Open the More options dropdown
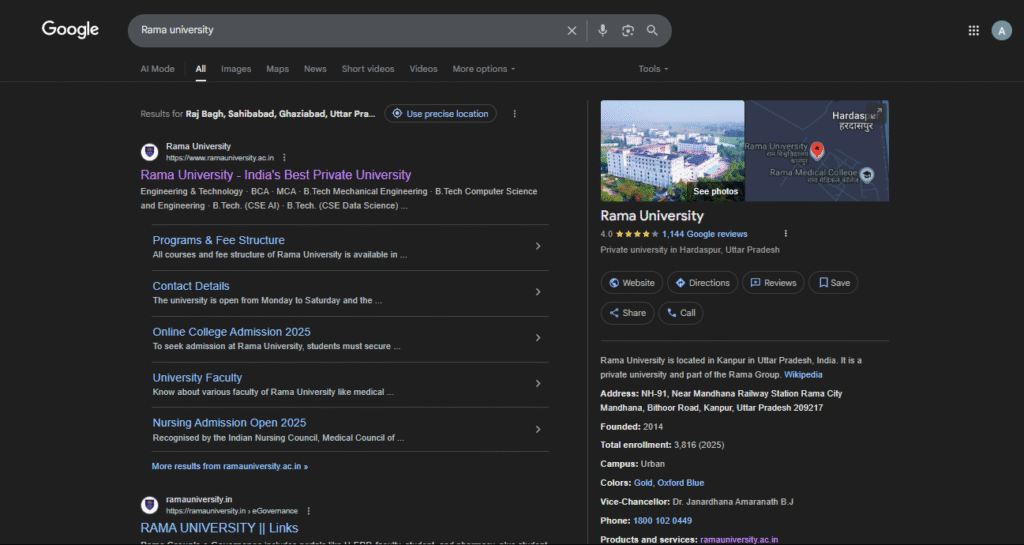This screenshot has height=545, width=1024. (483, 69)
